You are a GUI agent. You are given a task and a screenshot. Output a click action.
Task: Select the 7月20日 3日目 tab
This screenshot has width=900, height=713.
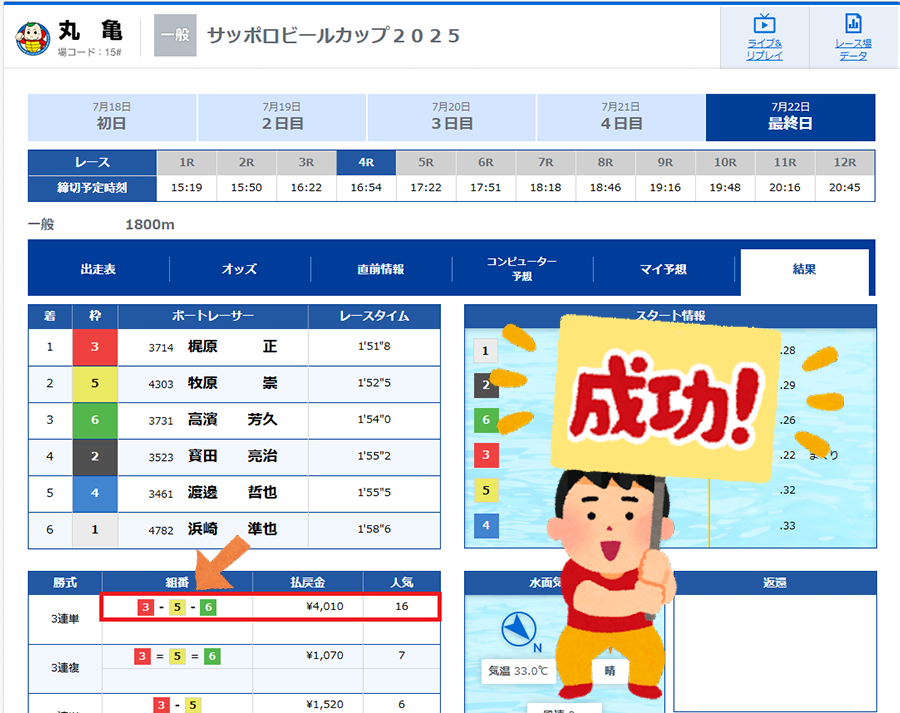[451, 117]
